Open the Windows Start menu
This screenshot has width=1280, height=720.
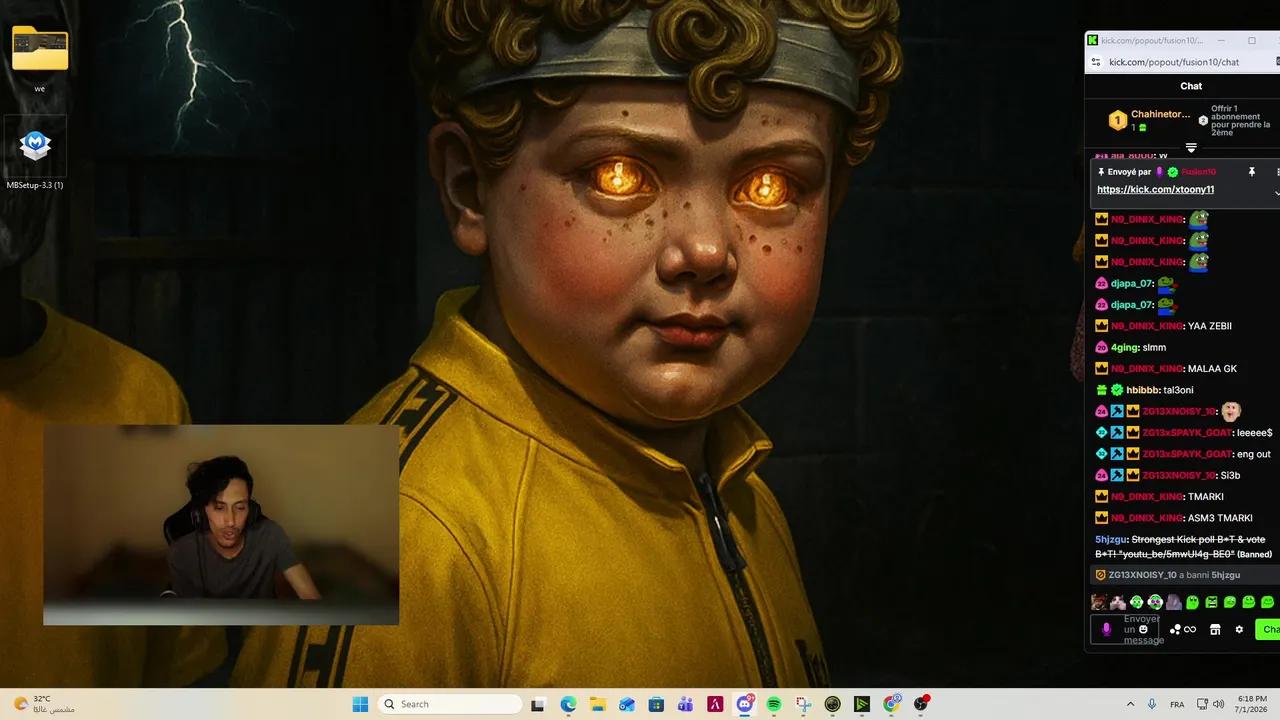click(360, 704)
